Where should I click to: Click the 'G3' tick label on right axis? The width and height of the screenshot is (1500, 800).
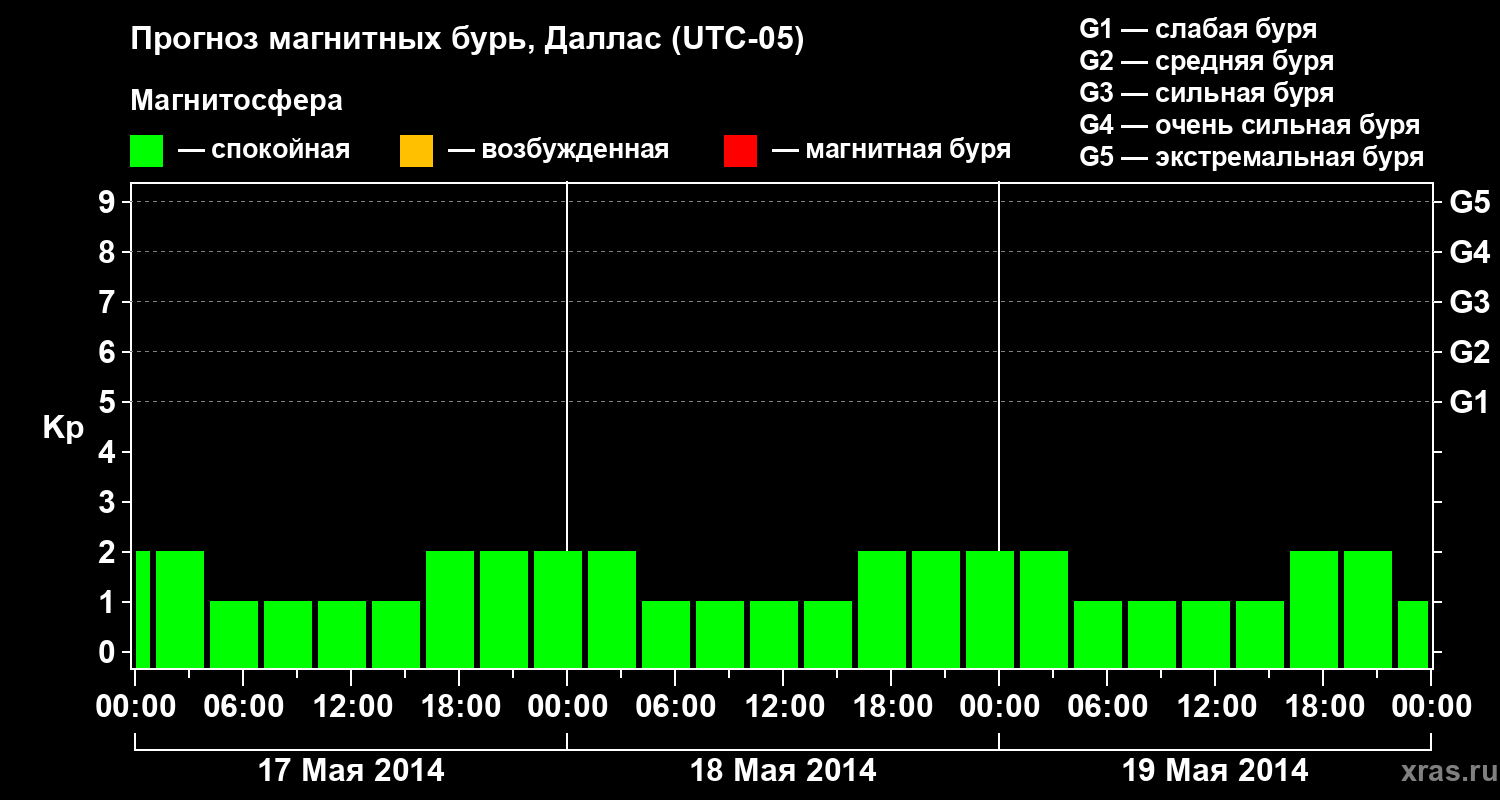pos(1470,303)
